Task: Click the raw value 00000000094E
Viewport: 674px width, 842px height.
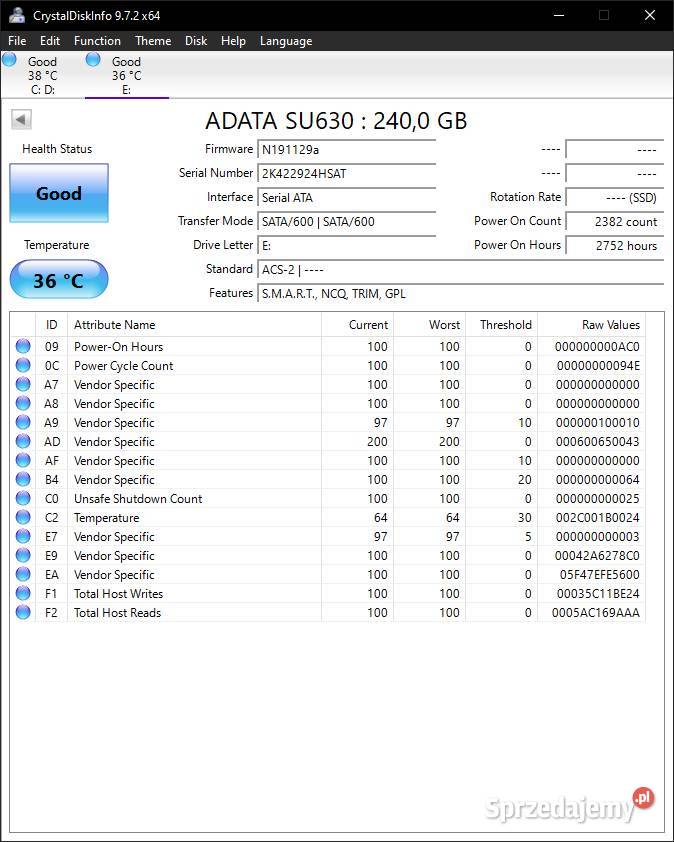Action: 598,366
